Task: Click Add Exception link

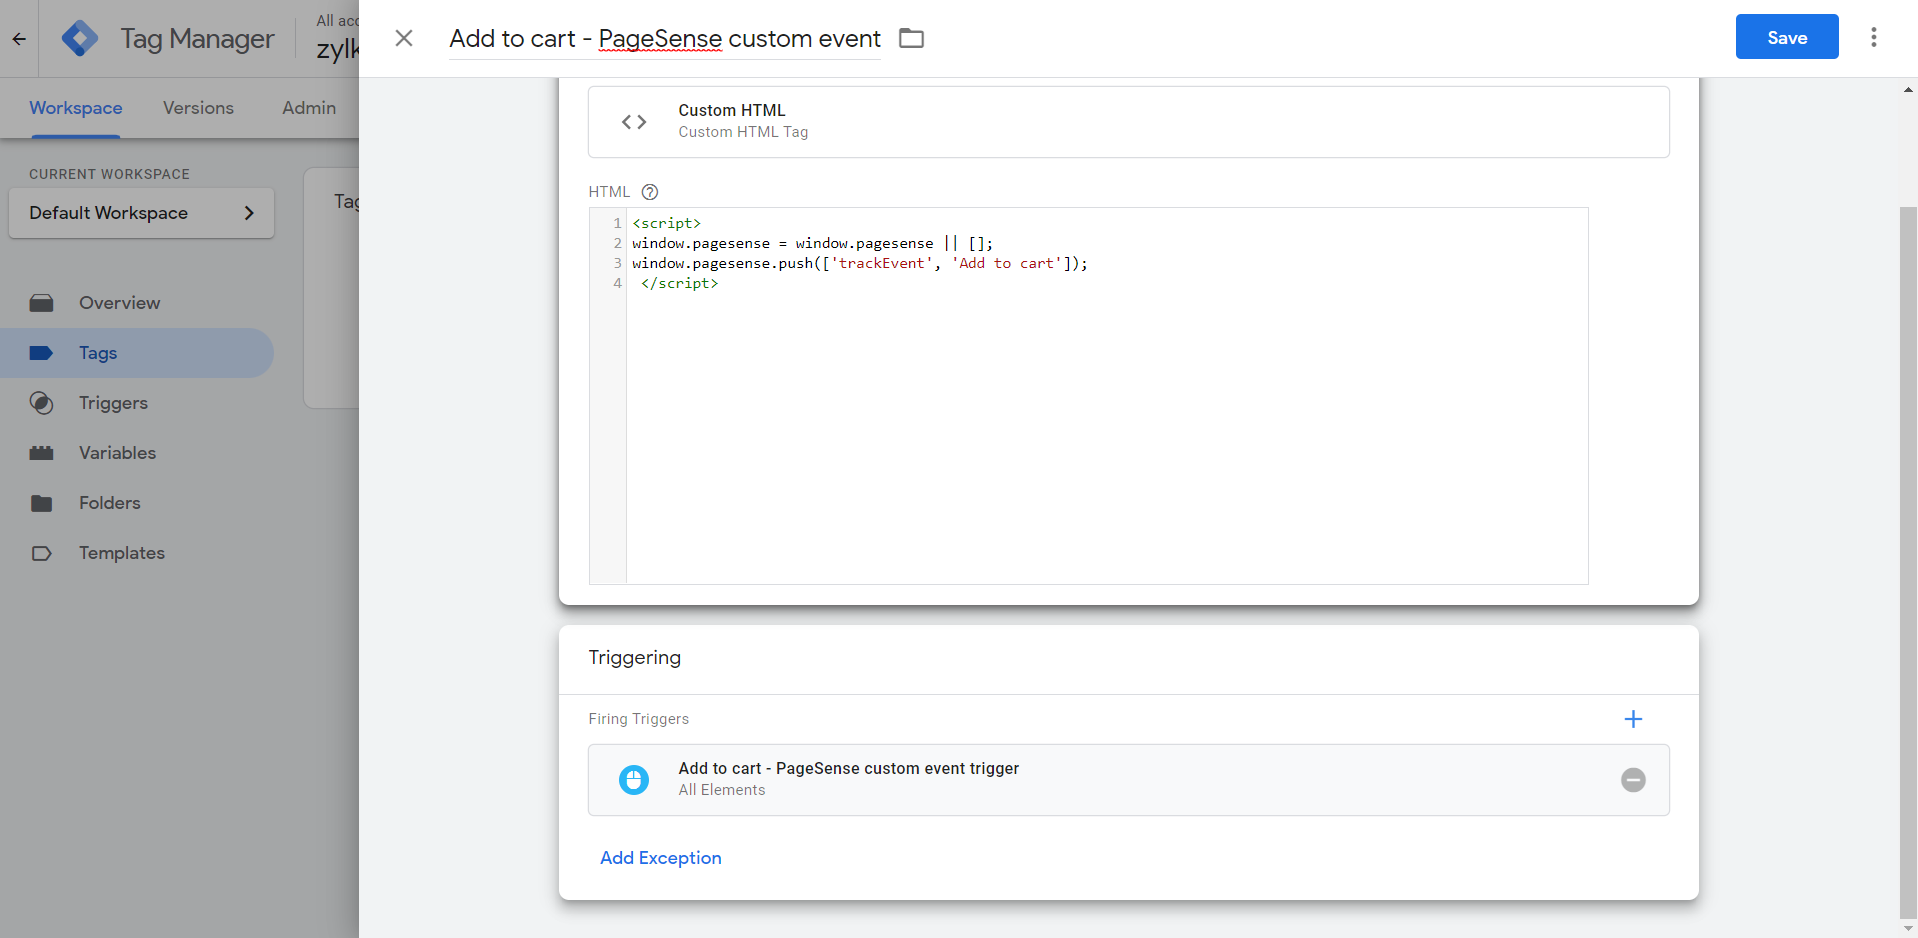Action: click(661, 858)
